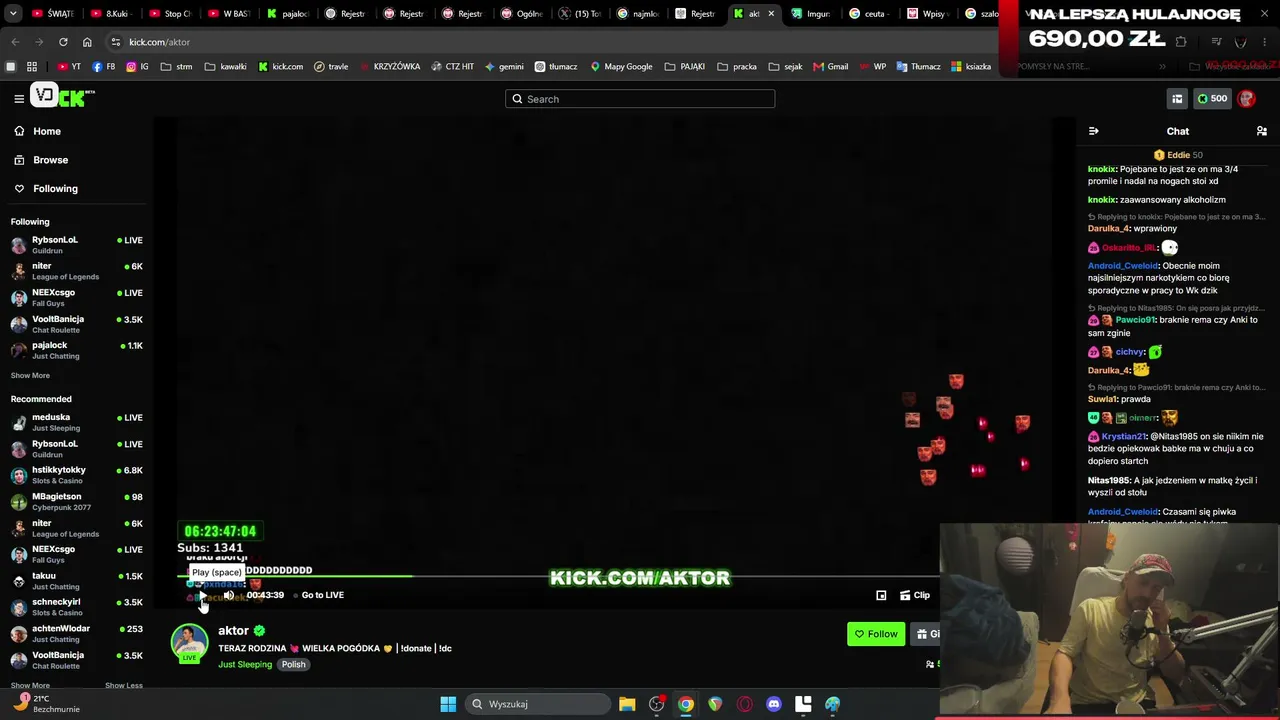Open the Windows Start menu

[448, 704]
